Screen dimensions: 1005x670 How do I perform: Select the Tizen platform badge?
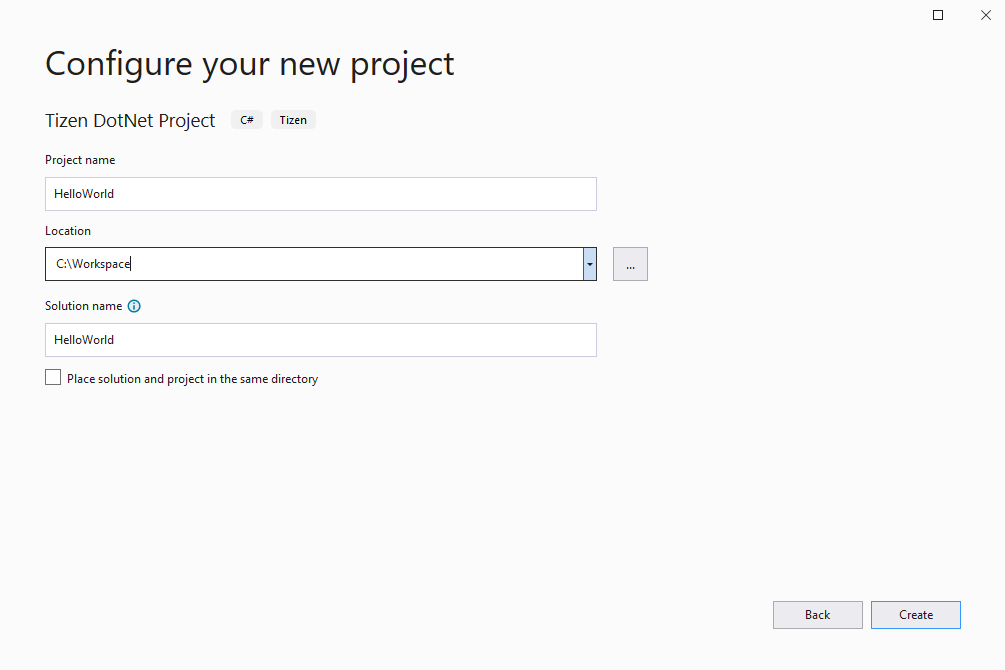292,119
